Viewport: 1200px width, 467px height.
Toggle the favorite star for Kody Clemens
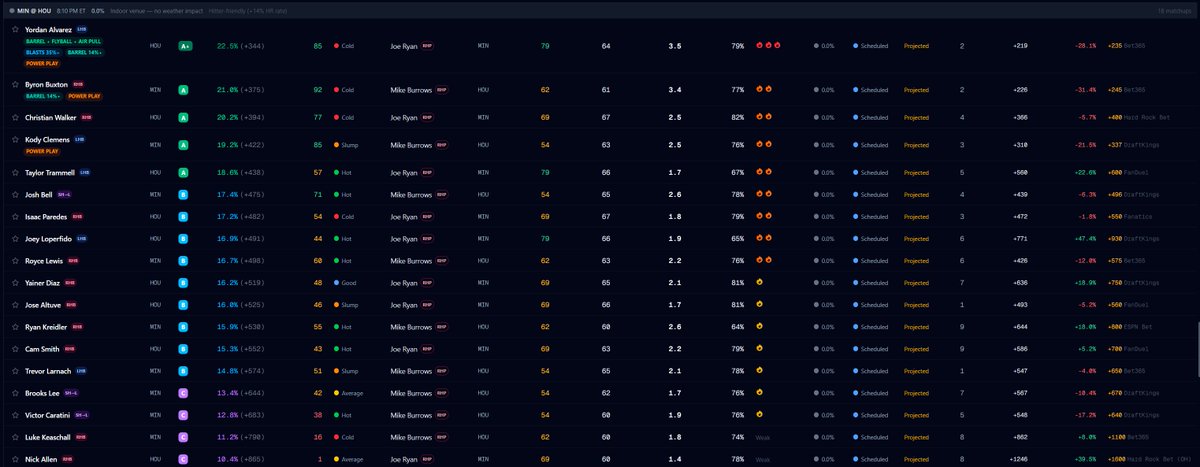pyautogui.click(x=15, y=139)
